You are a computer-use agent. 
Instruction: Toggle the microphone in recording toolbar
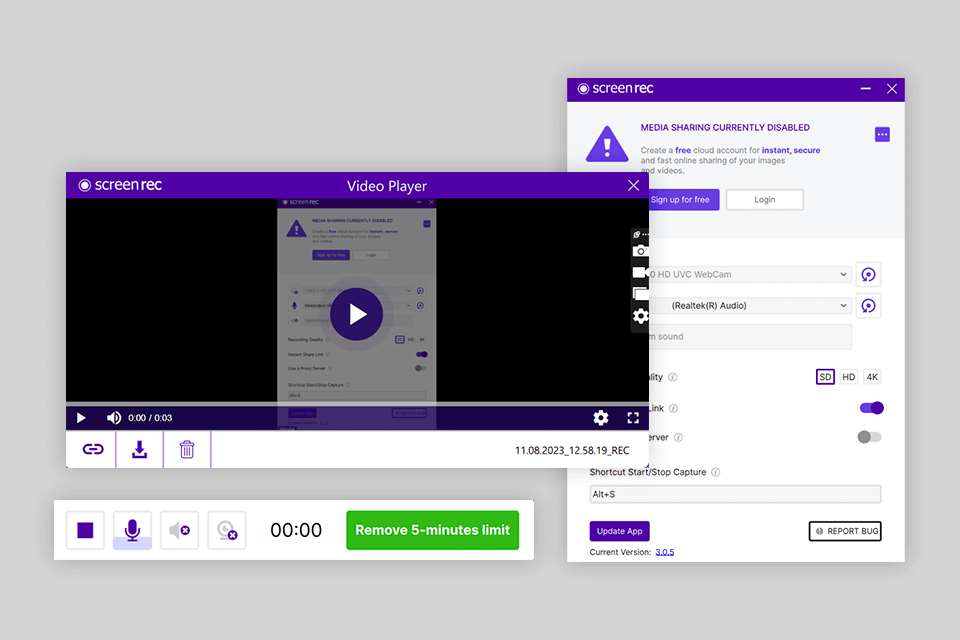pos(132,530)
